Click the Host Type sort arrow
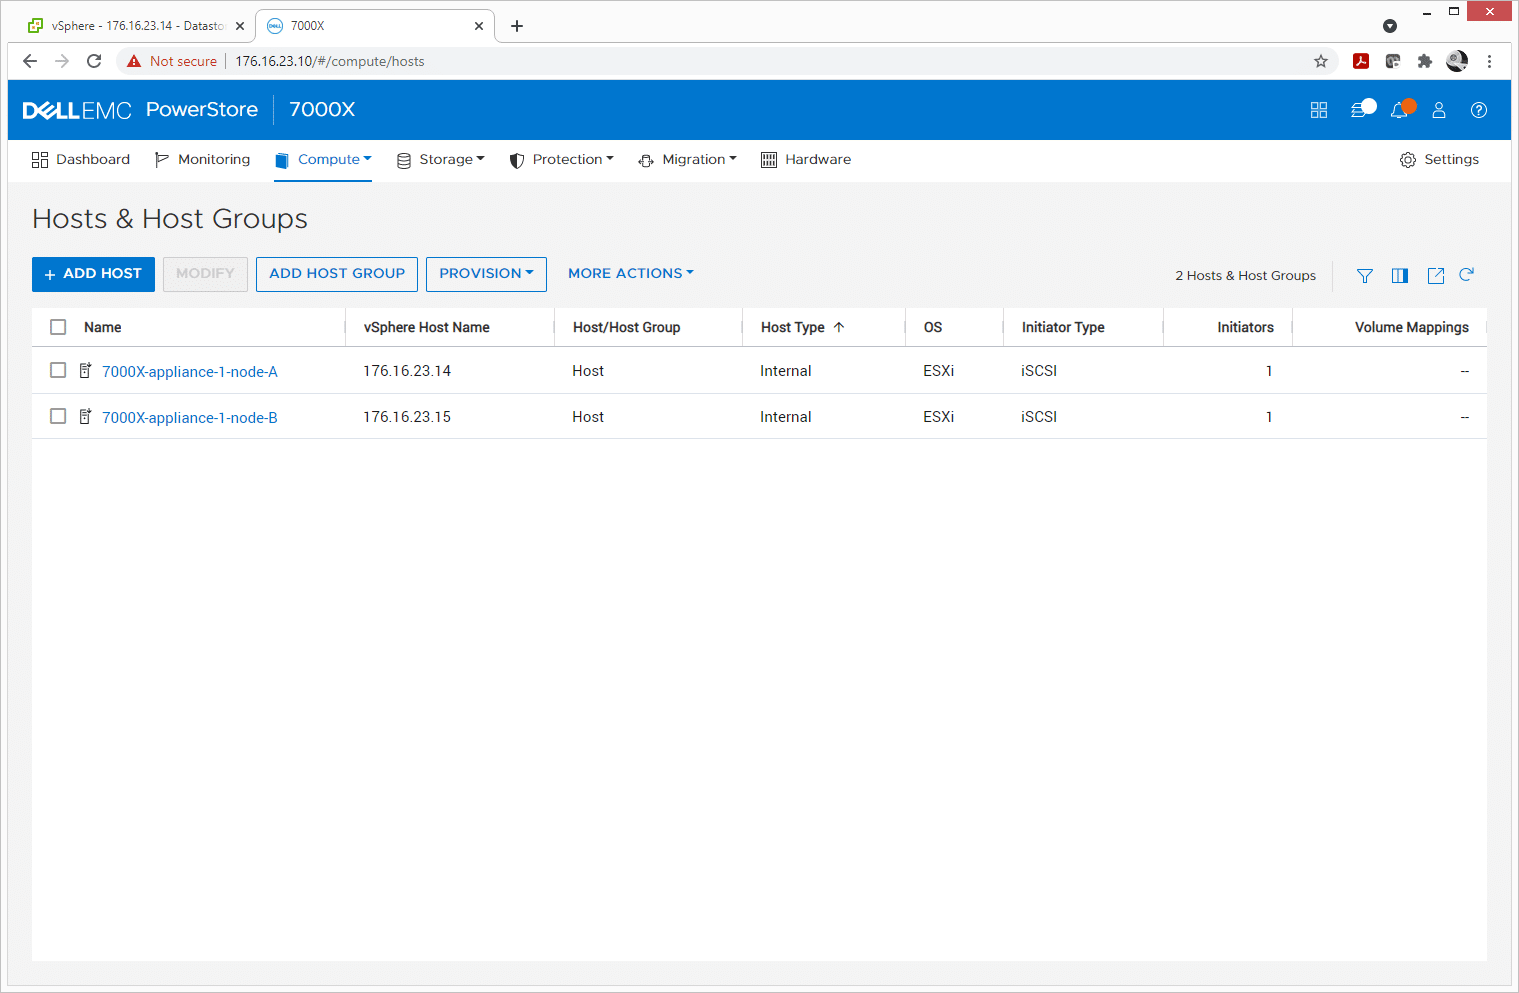This screenshot has width=1519, height=993. (x=839, y=327)
